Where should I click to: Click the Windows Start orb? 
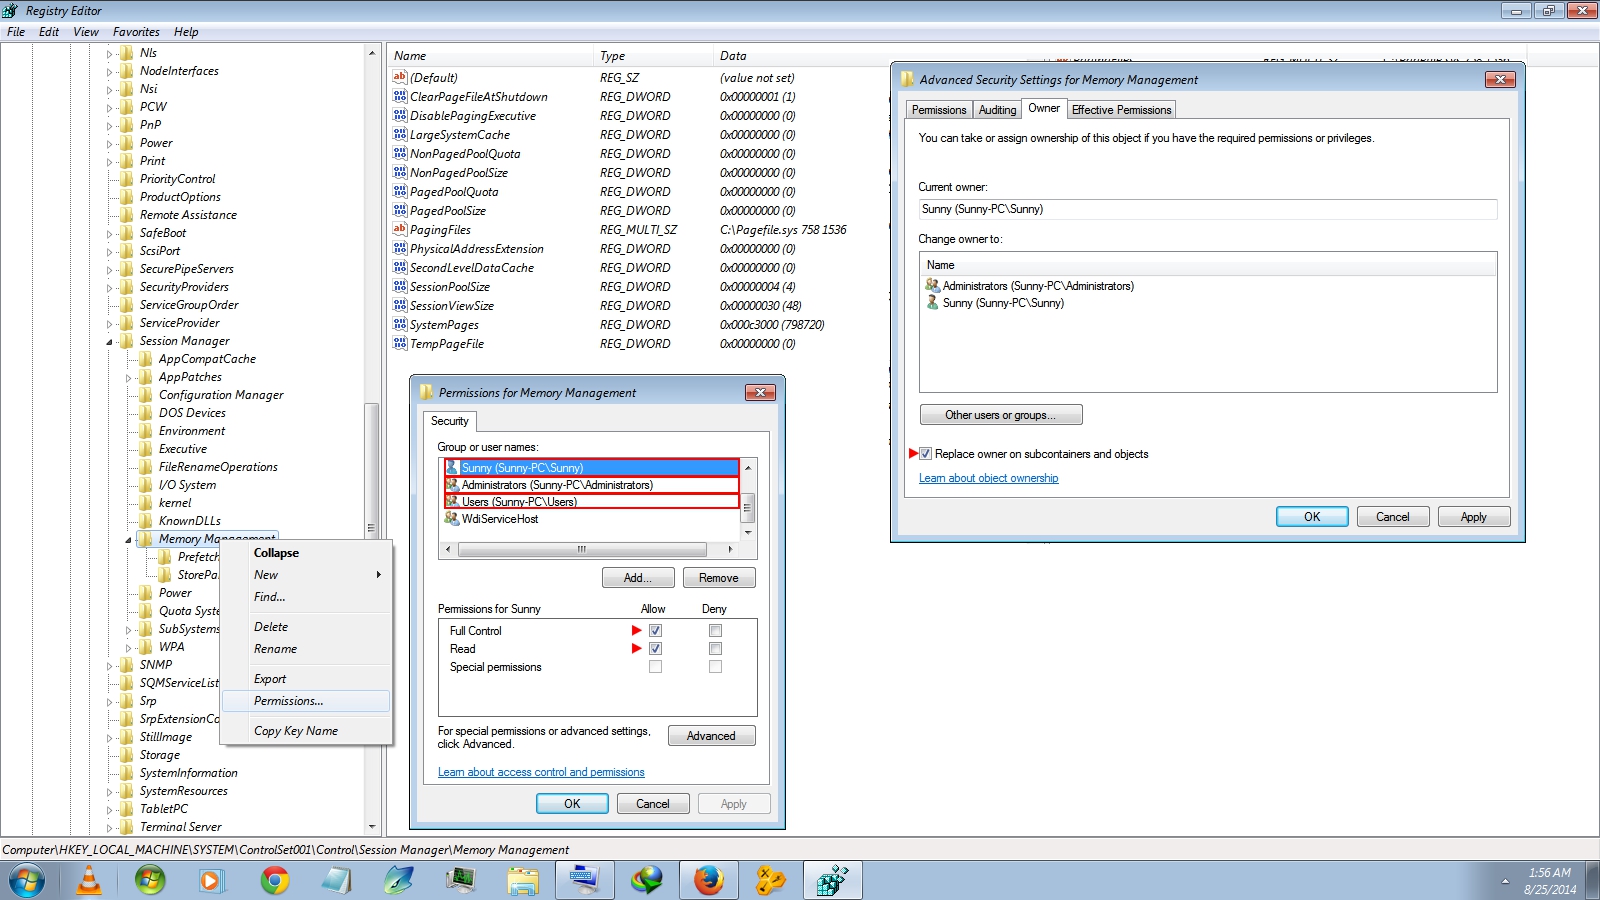coord(27,881)
